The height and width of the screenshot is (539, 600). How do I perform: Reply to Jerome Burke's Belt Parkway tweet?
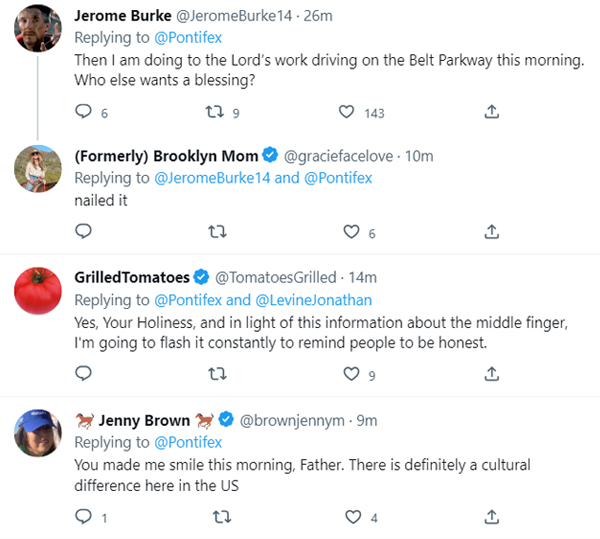click(x=84, y=113)
